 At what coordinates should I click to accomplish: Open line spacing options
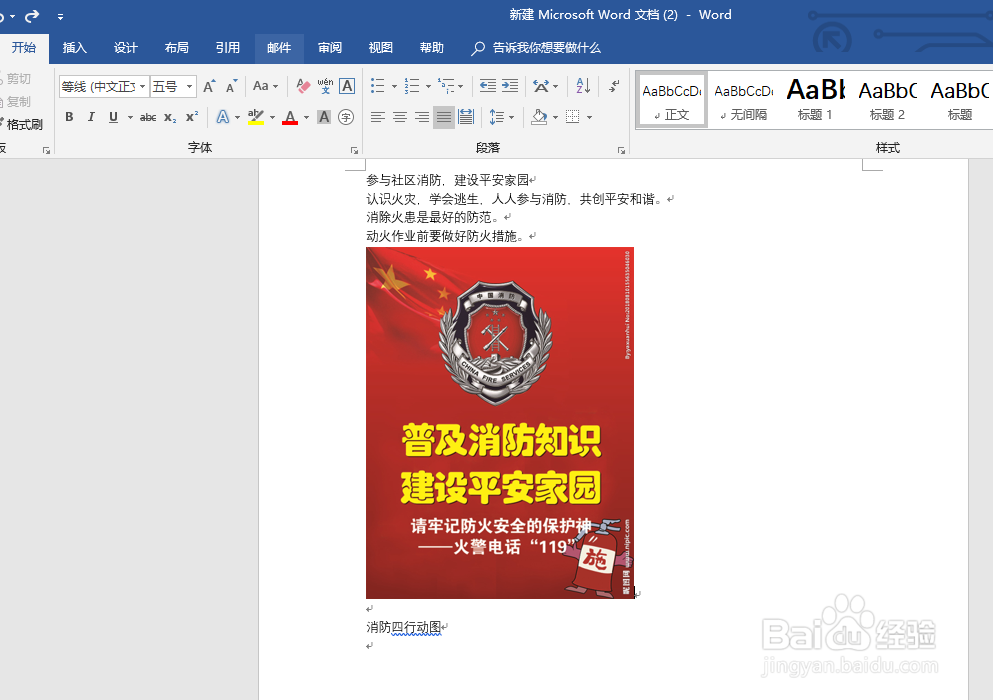tap(501, 117)
